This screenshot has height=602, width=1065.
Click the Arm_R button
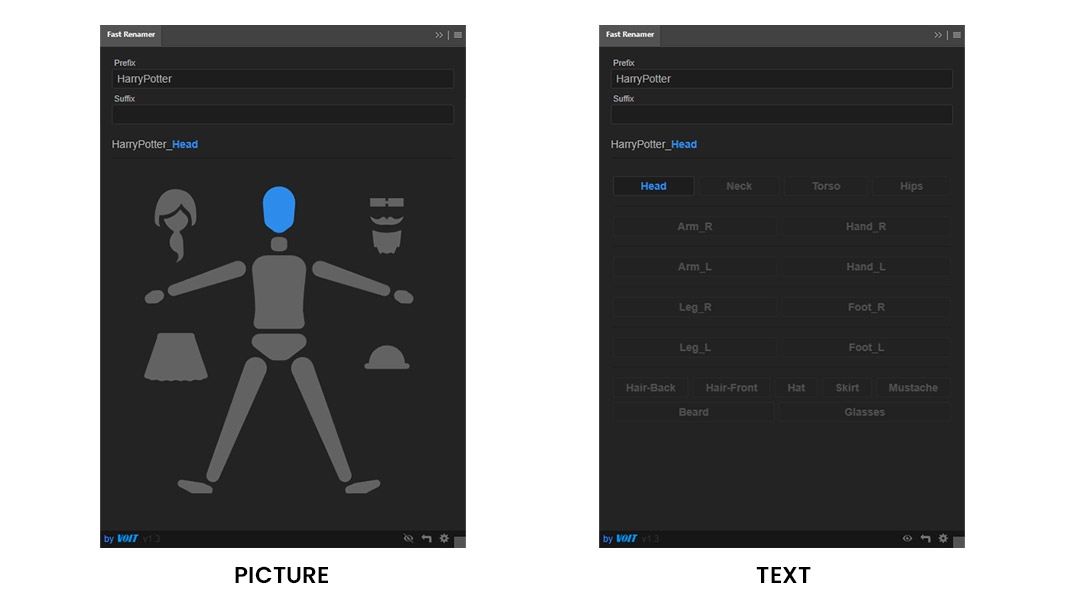pyautogui.click(x=695, y=226)
